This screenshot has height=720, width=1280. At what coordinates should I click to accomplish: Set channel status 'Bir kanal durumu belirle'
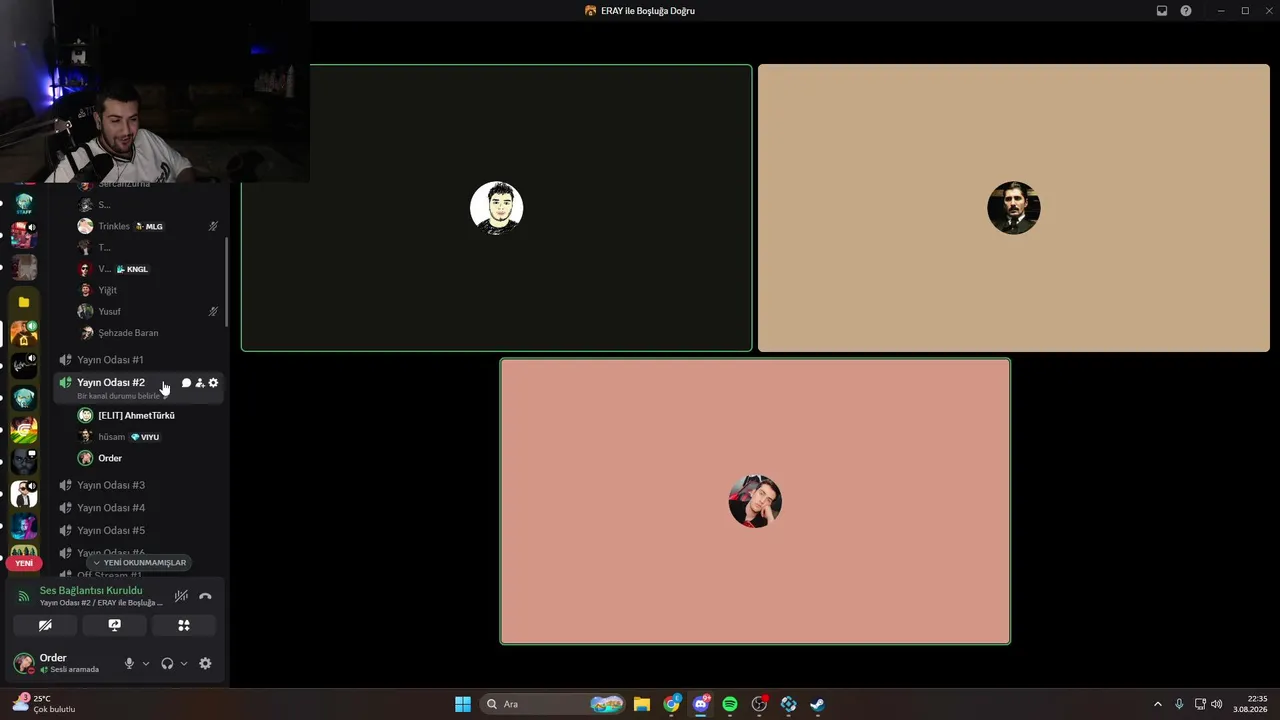coord(119,396)
